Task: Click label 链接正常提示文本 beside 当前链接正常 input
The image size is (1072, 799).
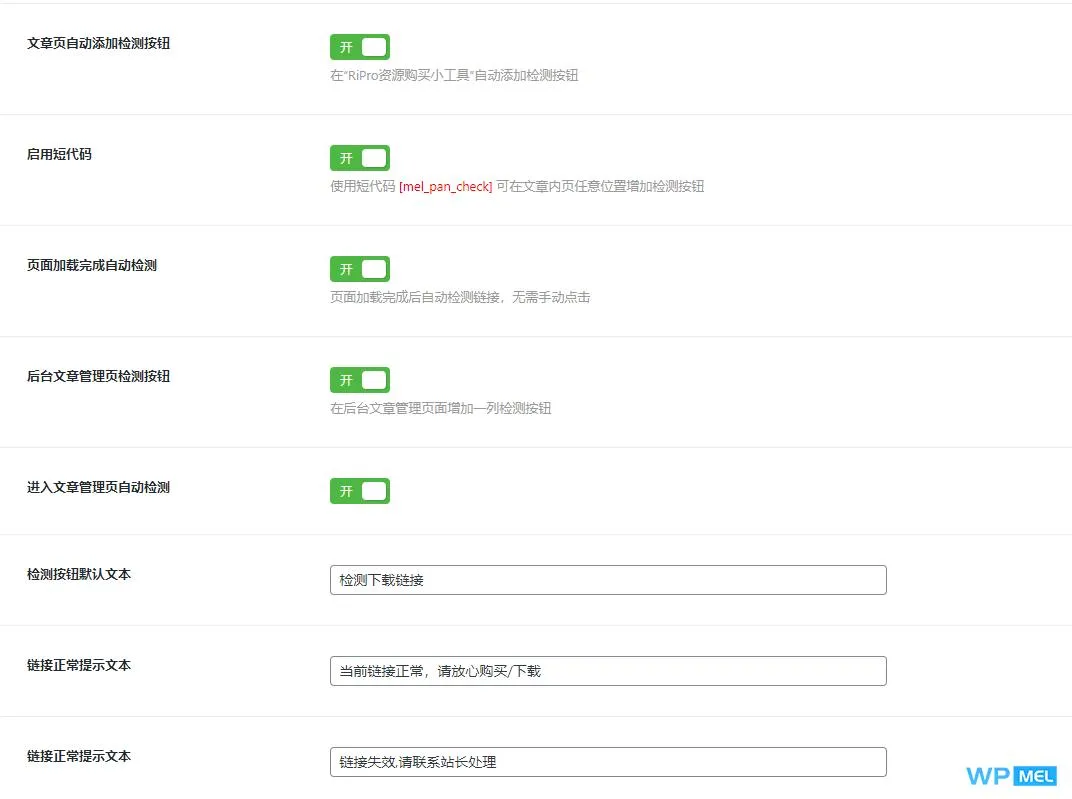Action: point(79,665)
